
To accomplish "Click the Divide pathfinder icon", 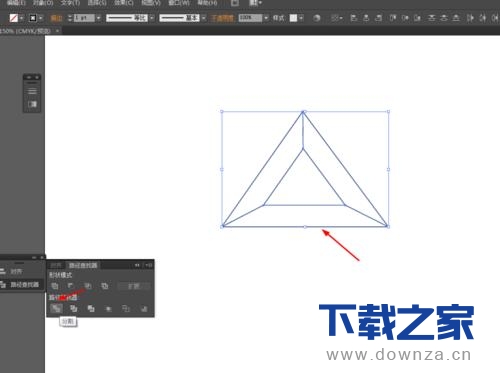I will (x=56, y=309).
